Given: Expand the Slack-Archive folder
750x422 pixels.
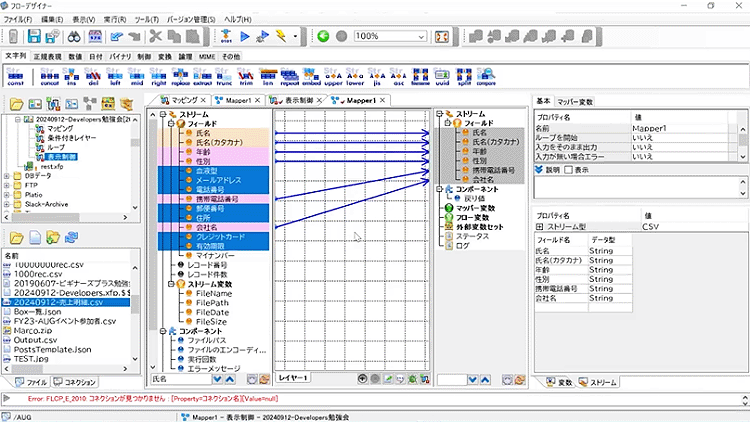Looking at the screenshot, I should click(x=7, y=204).
